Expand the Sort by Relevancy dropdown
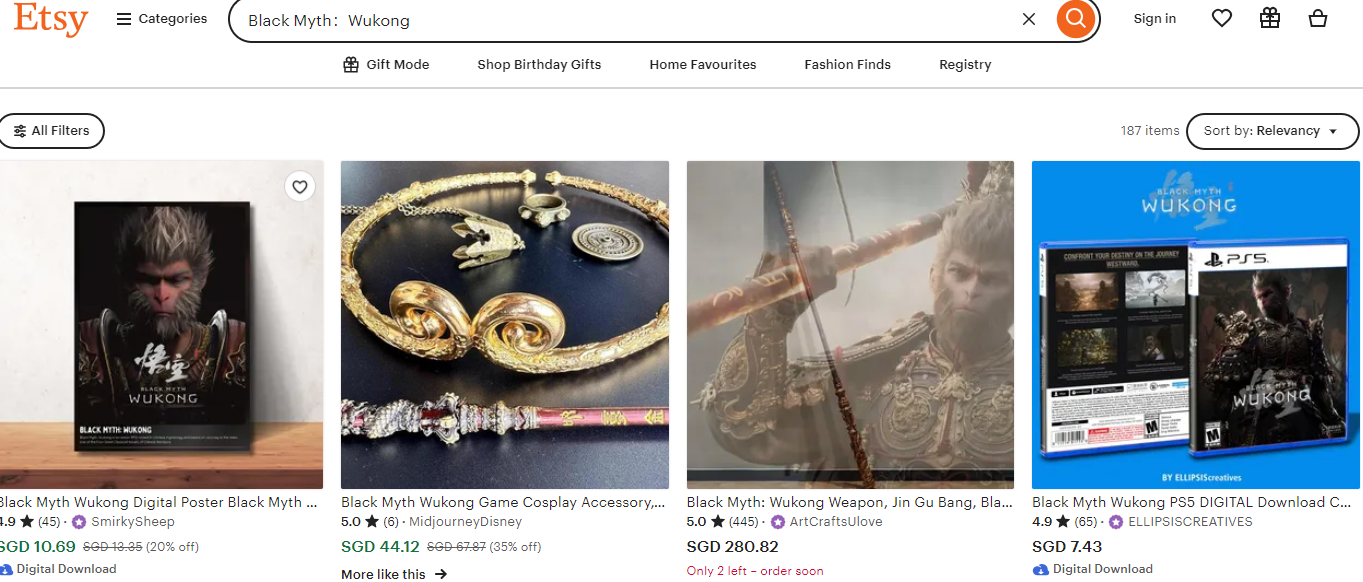 coord(1271,131)
